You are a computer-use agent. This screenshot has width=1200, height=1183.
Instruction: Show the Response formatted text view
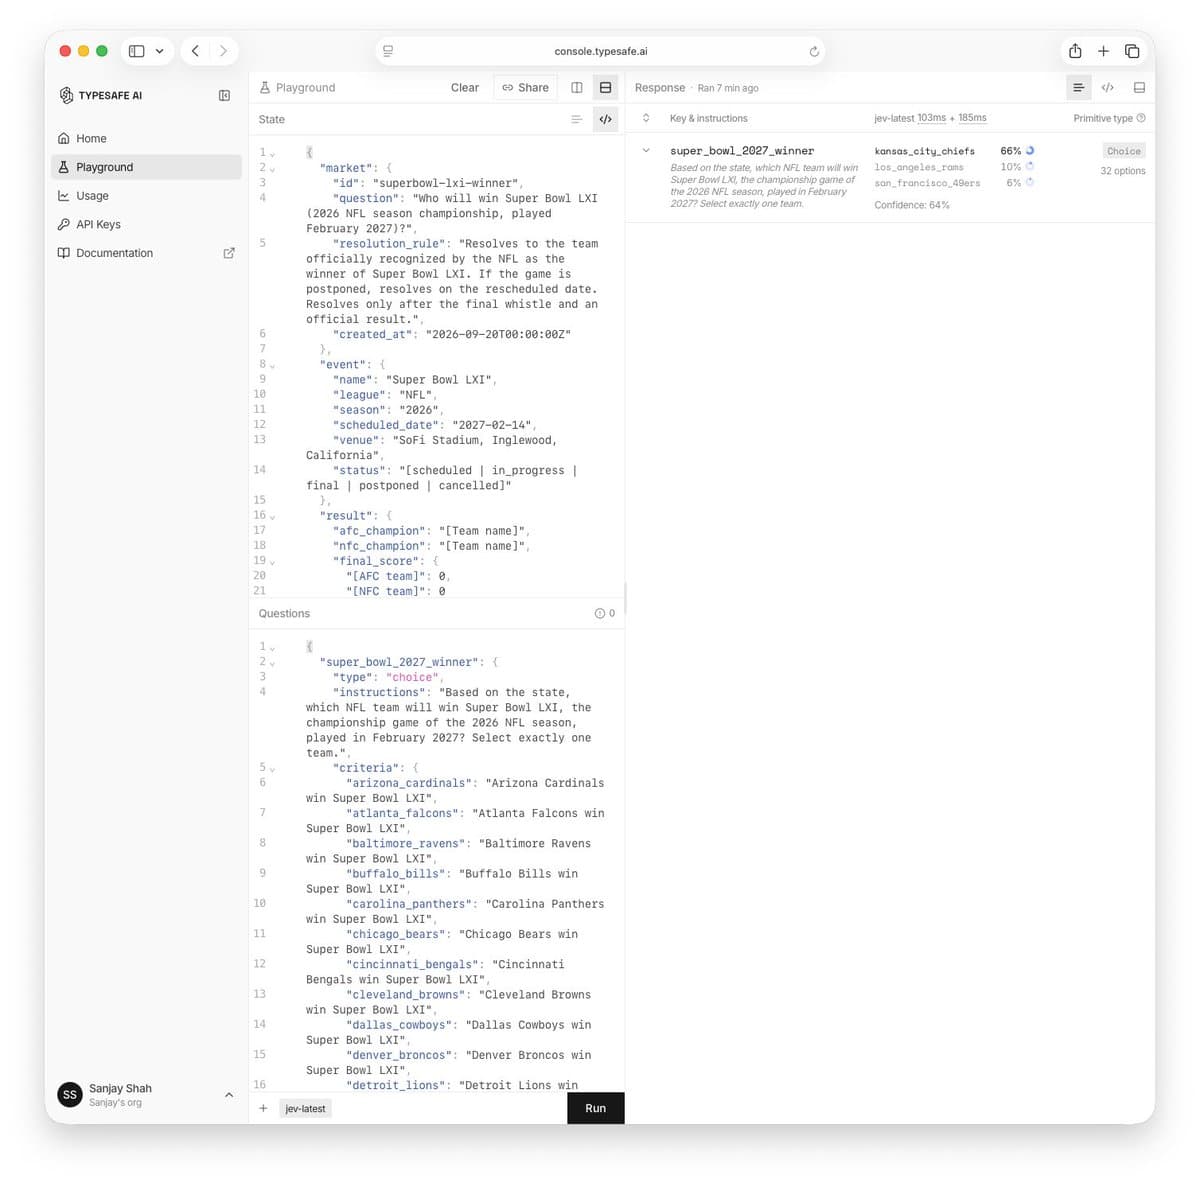point(1078,88)
